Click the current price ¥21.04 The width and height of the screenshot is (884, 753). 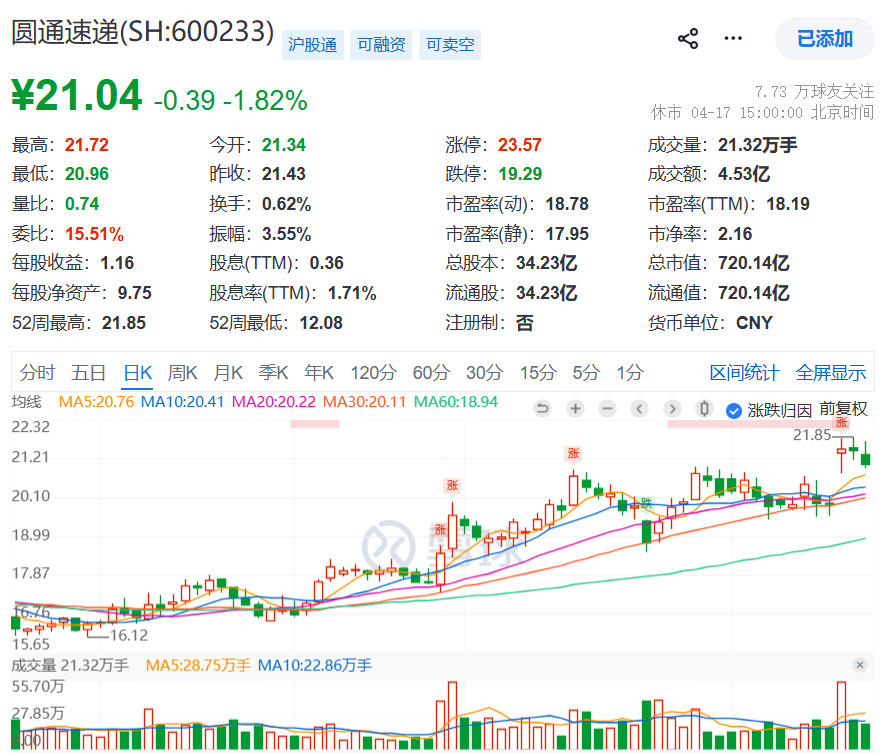(x=77, y=95)
